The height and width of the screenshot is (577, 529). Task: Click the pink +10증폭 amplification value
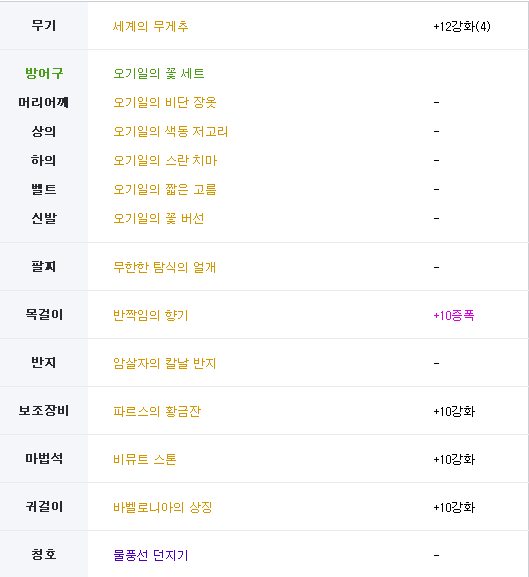[x=454, y=315]
